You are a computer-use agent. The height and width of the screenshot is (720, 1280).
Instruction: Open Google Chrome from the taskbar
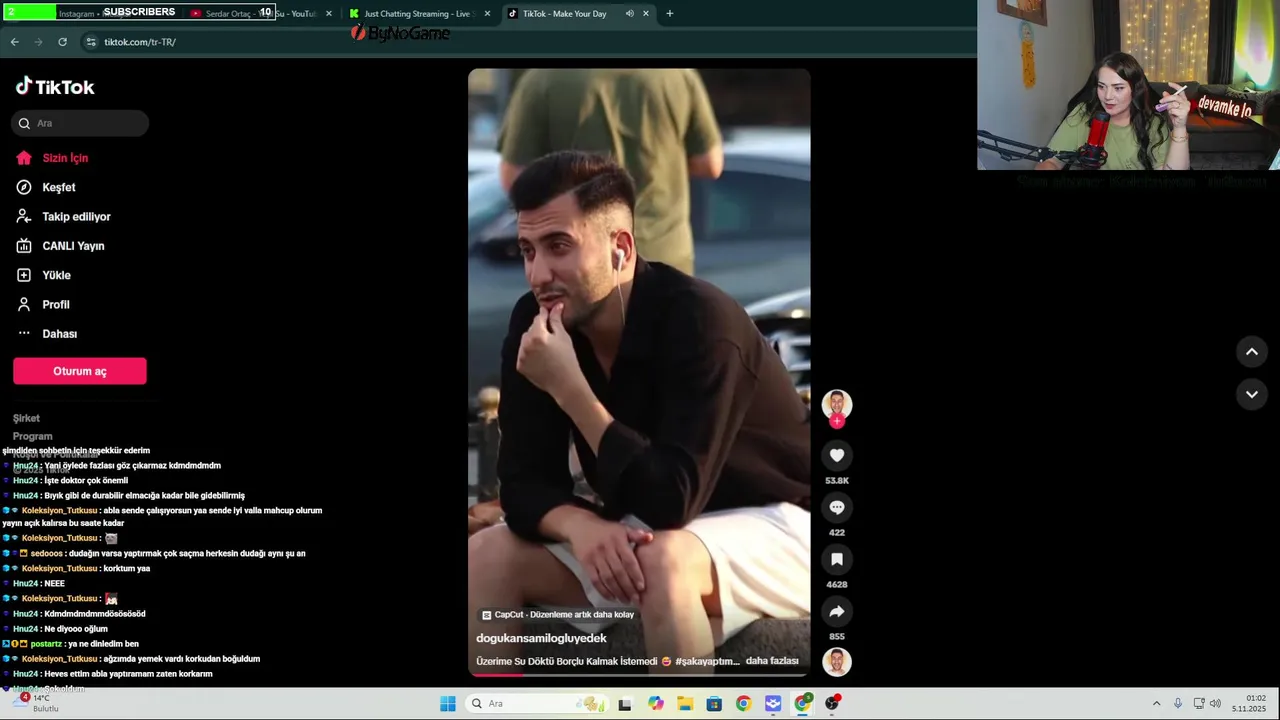click(x=743, y=704)
